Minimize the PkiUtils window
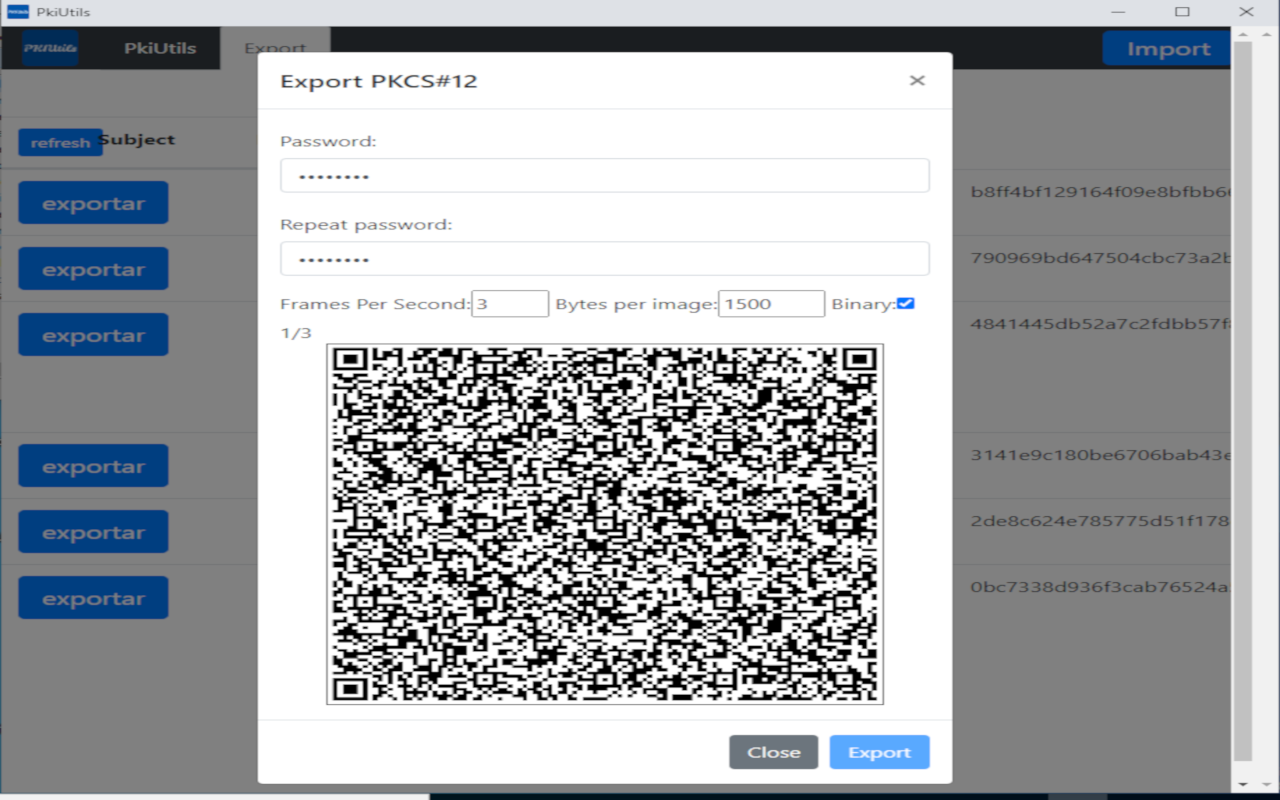Viewport: 1280px width, 800px height. (x=1118, y=12)
